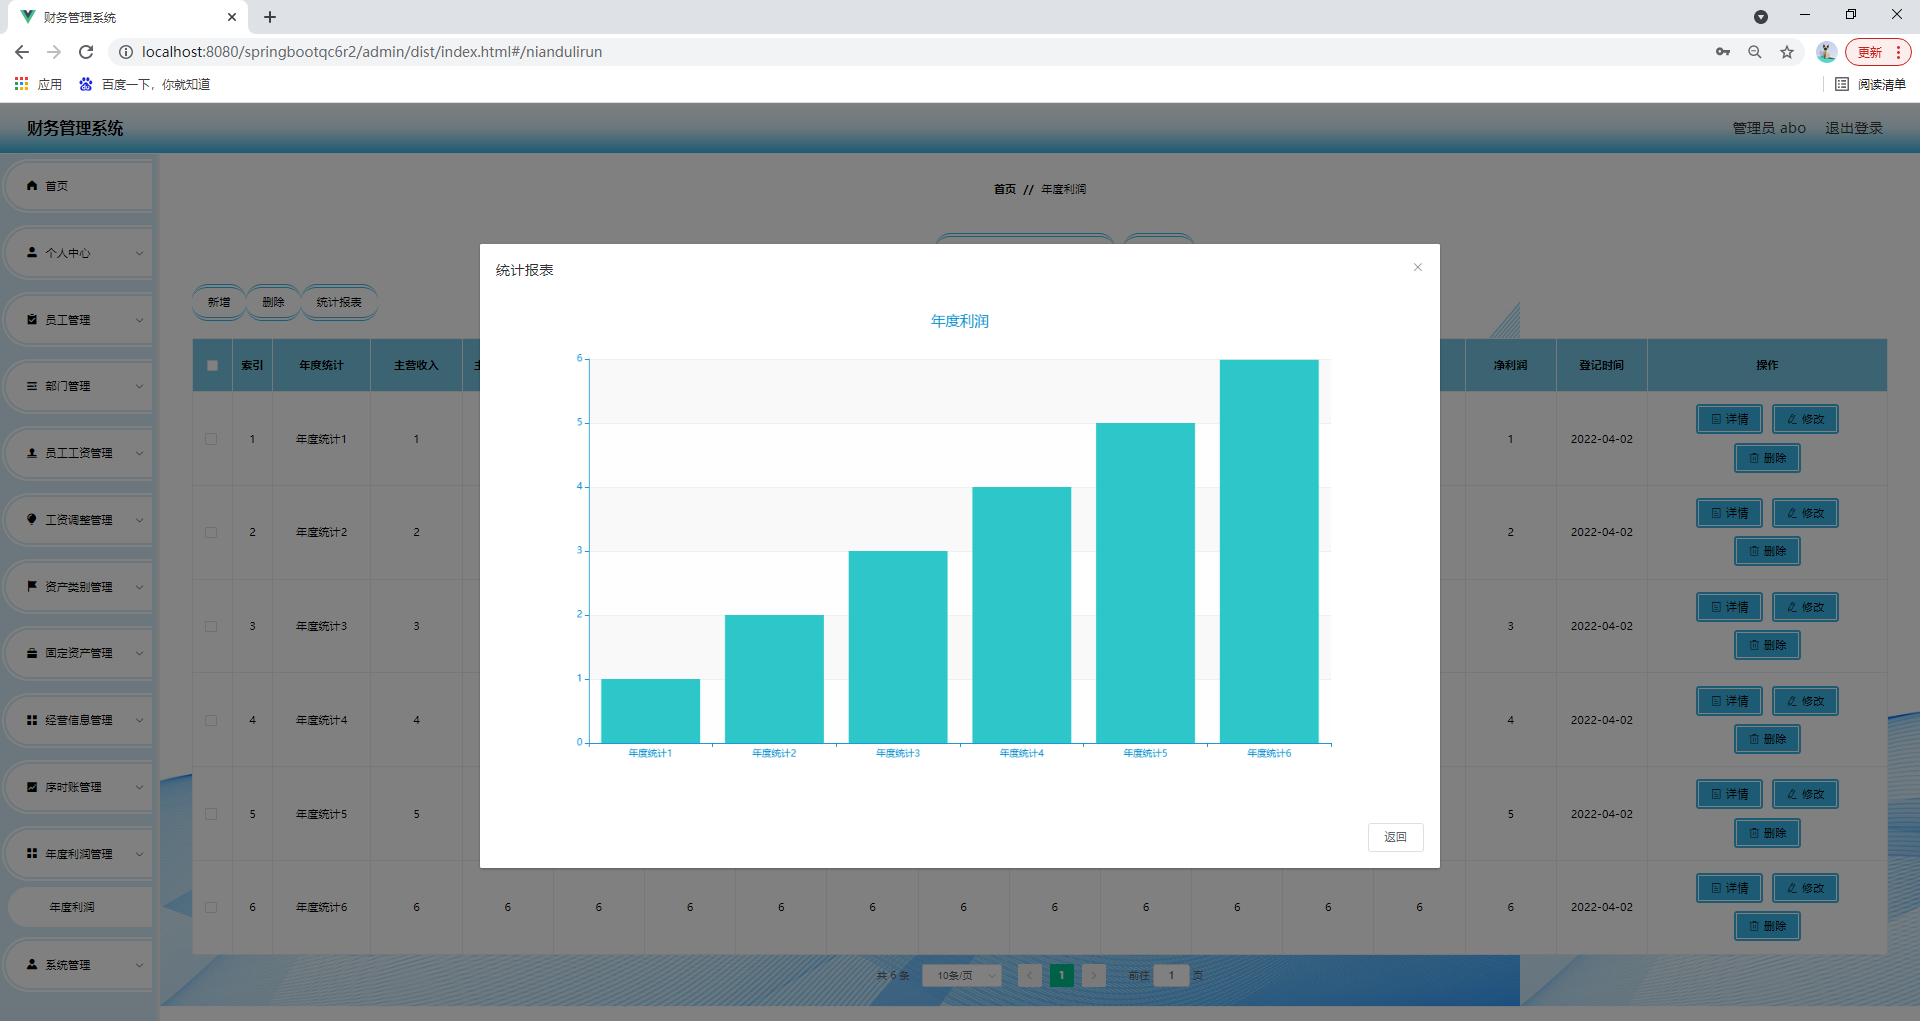The image size is (1920, 1021).
Task: Reload the page with refresh icon
Action: click(x=86, y=52)
